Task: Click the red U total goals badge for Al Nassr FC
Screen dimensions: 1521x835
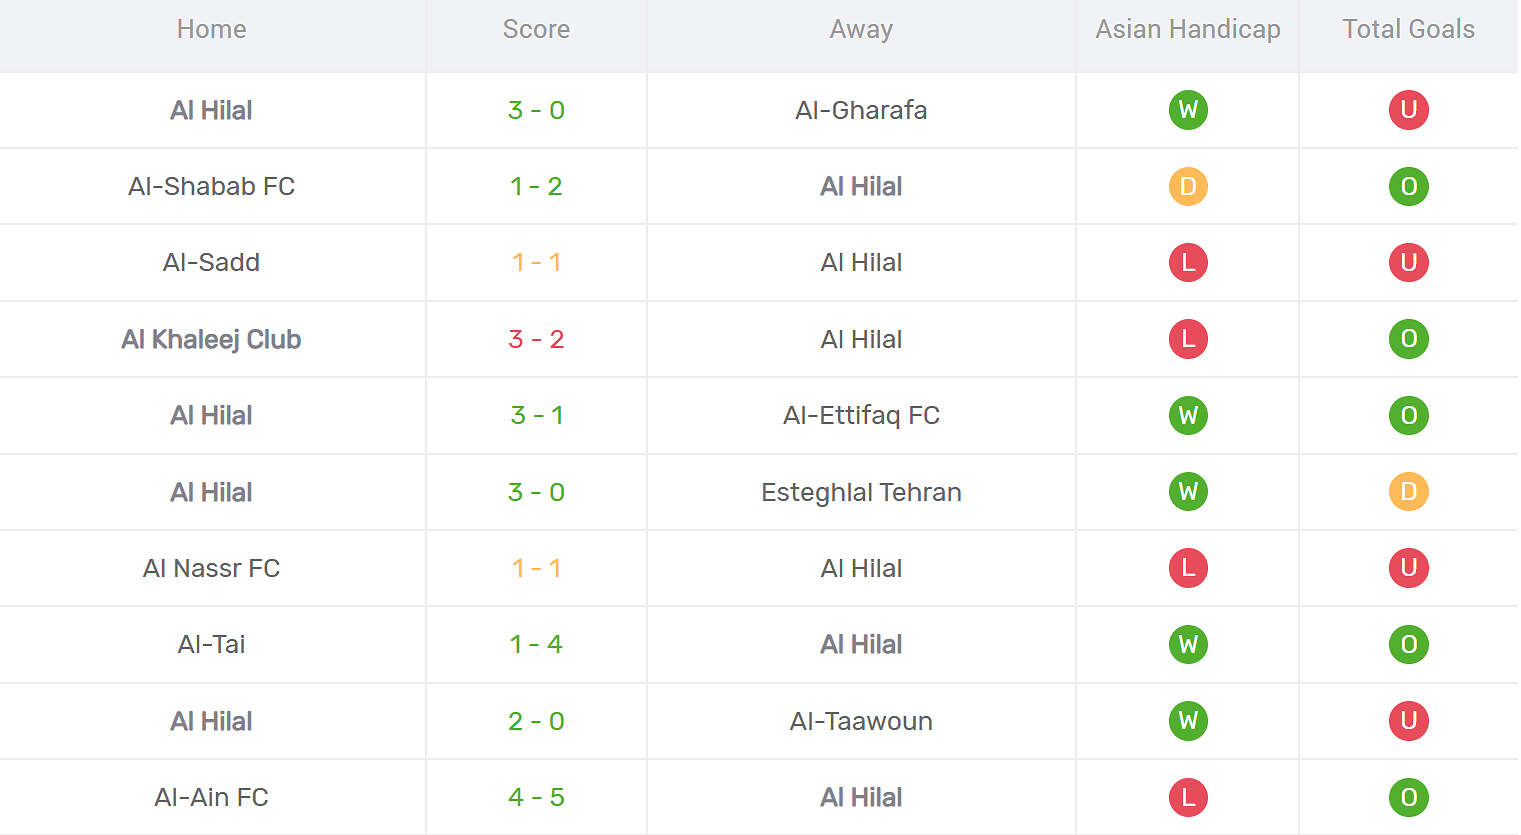Action: point(1408,568)
